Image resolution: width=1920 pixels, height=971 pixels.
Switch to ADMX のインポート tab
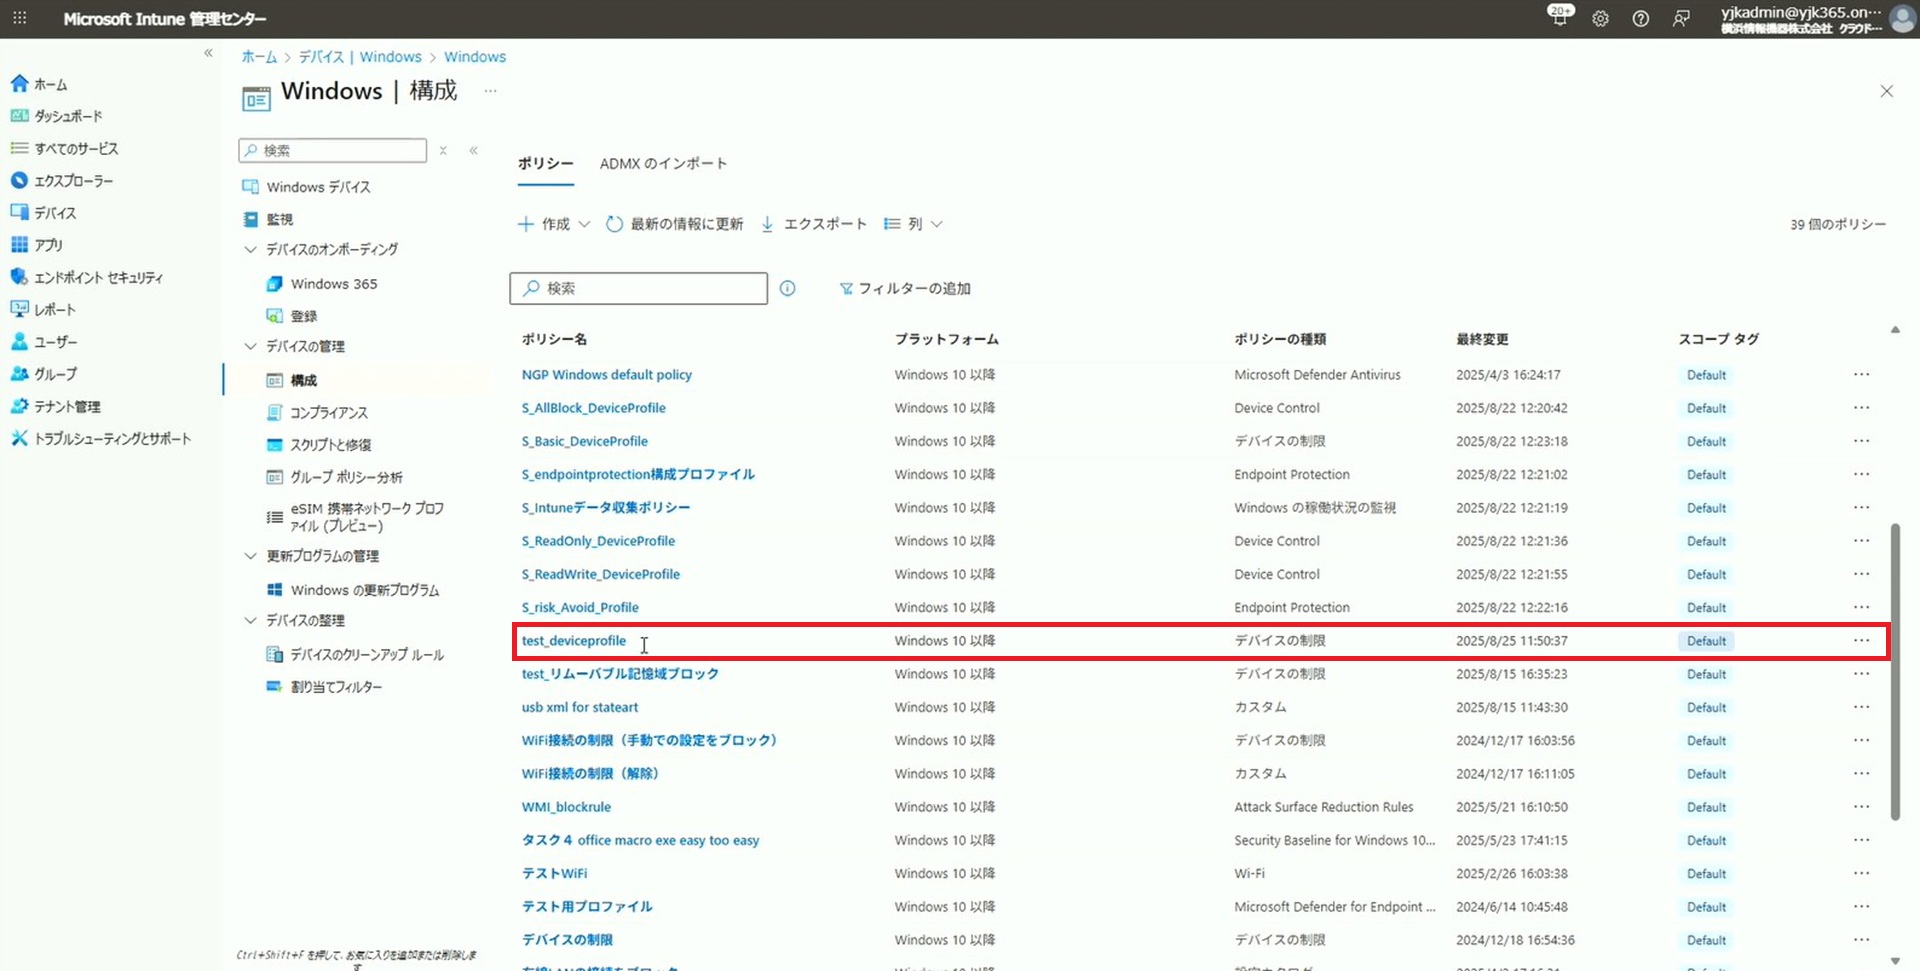point(663,163)
